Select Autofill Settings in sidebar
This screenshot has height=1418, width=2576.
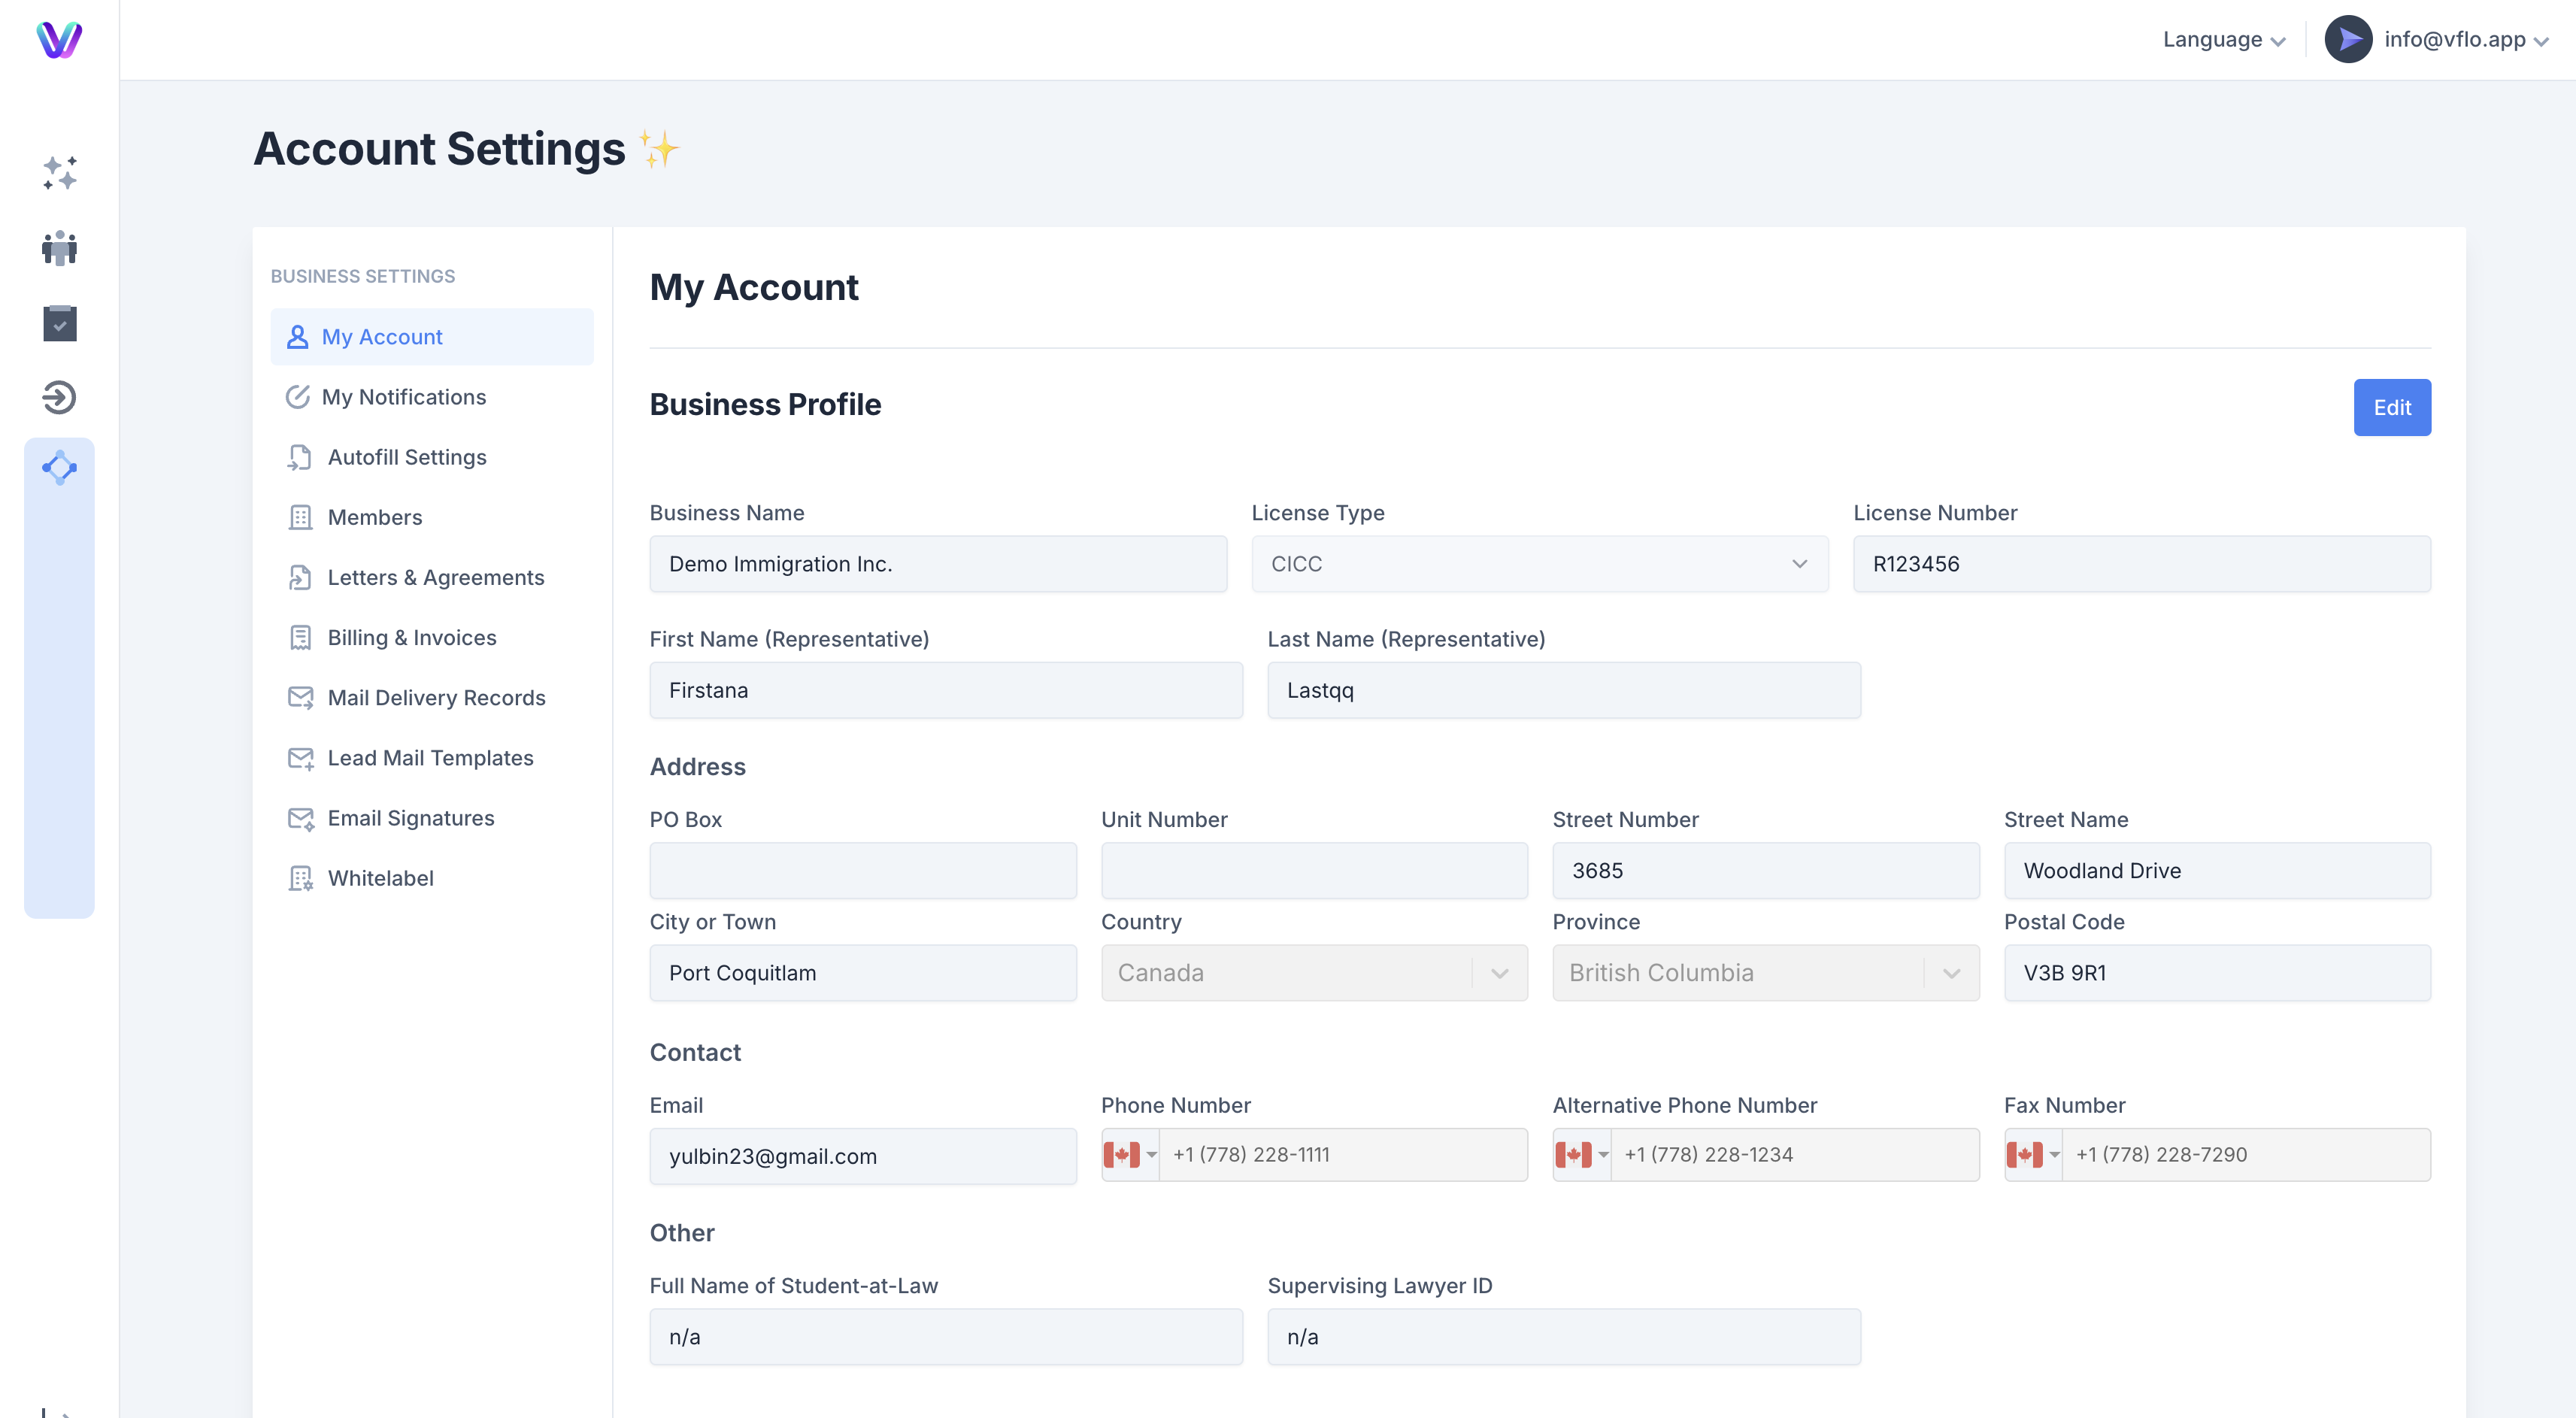406,457
